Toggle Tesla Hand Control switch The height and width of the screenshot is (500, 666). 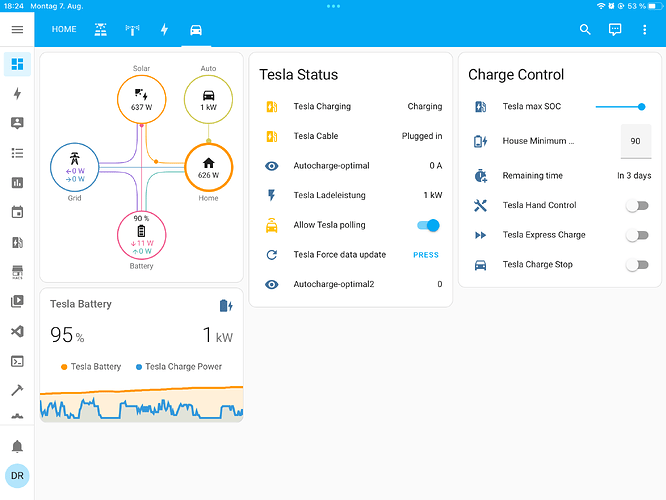(x=637, y=206)
